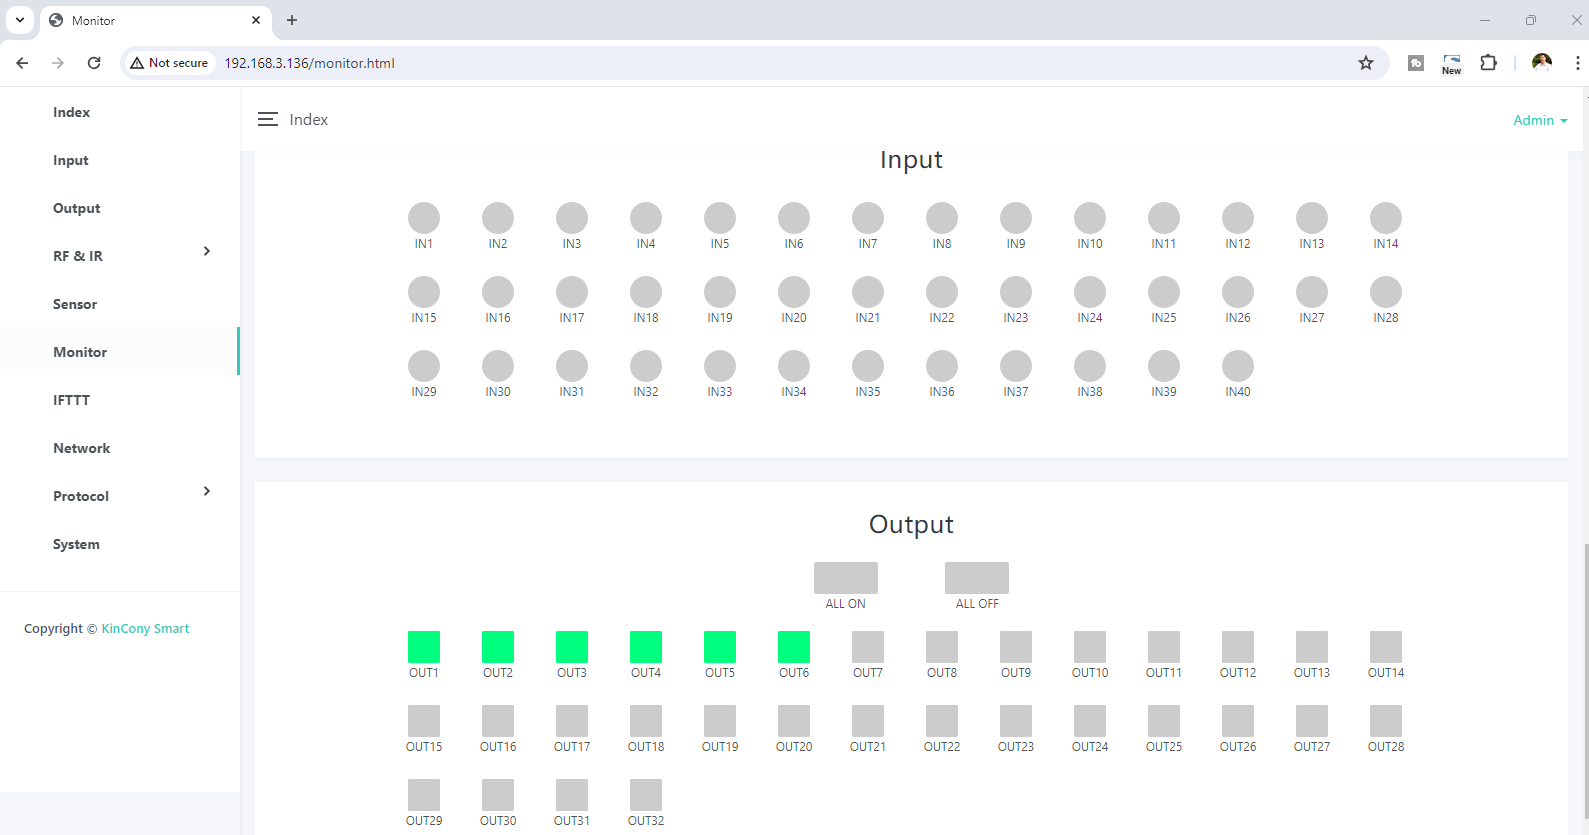Expand the RF & IR submenu
This screenshot has width=1589, height=835.
pos(206,251)
